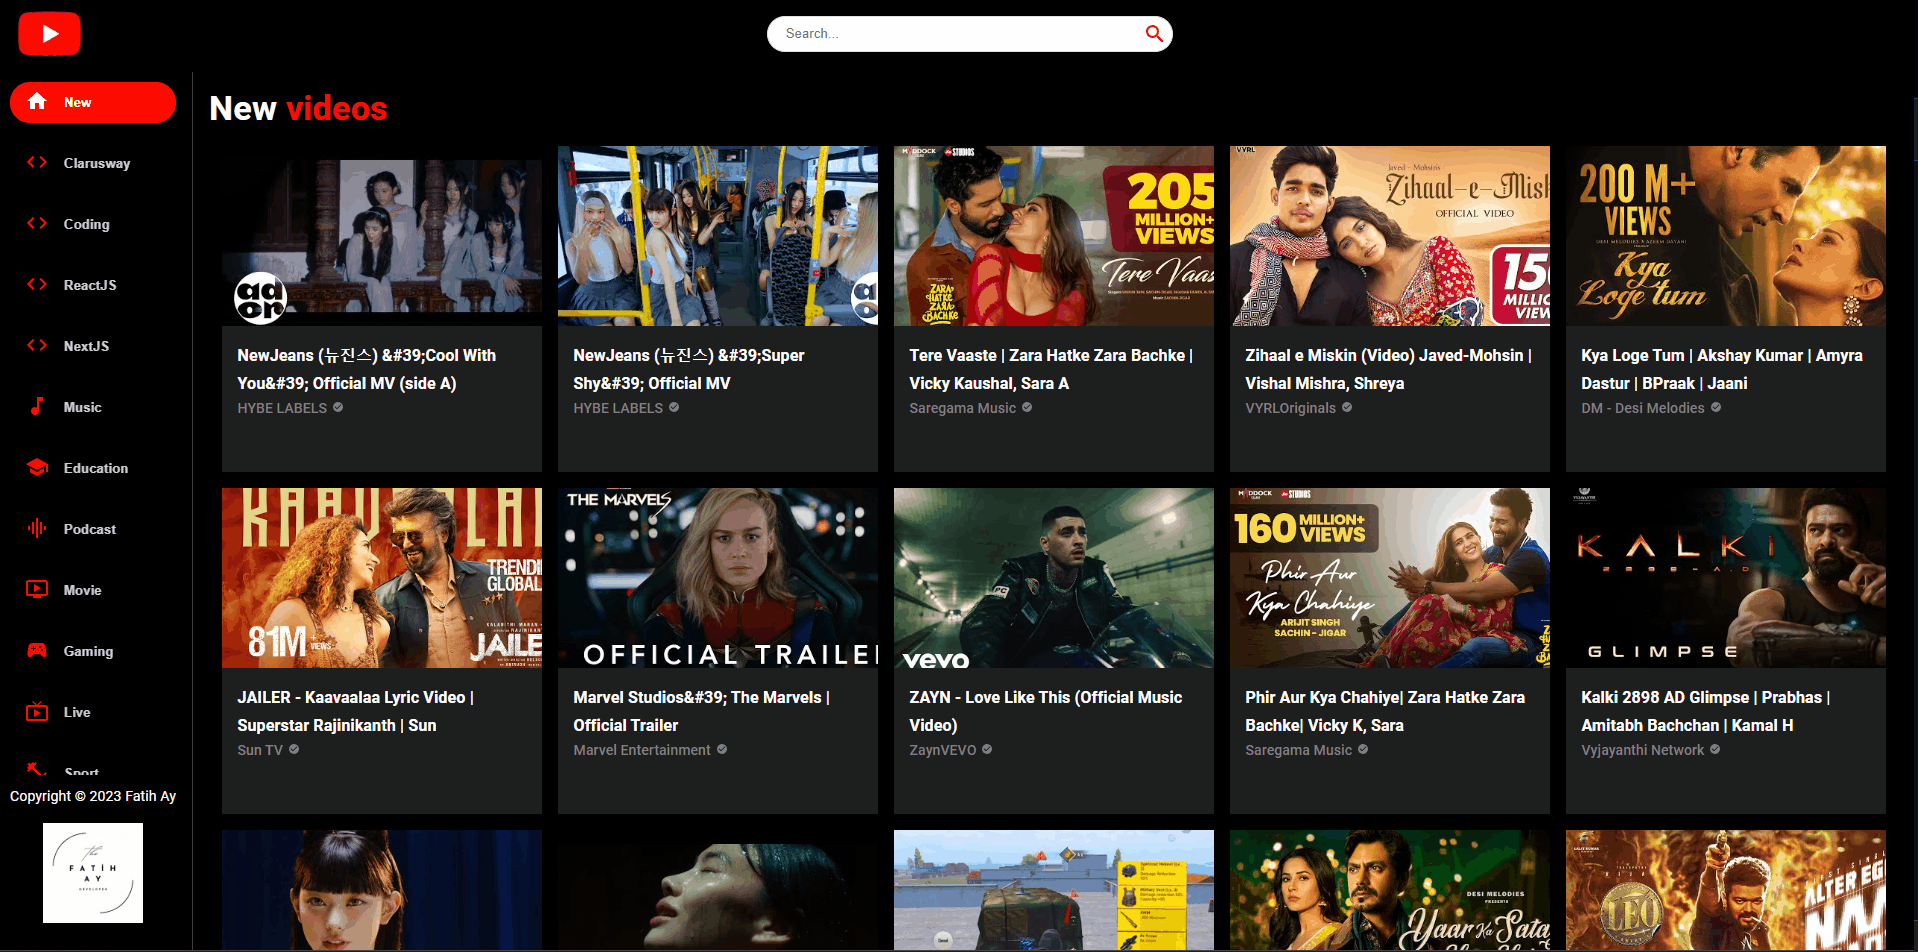Click Zihaal-e-Miskin official video thumbnail
The width and height of the screenshot is (1918, 952).
point(1390,236)
